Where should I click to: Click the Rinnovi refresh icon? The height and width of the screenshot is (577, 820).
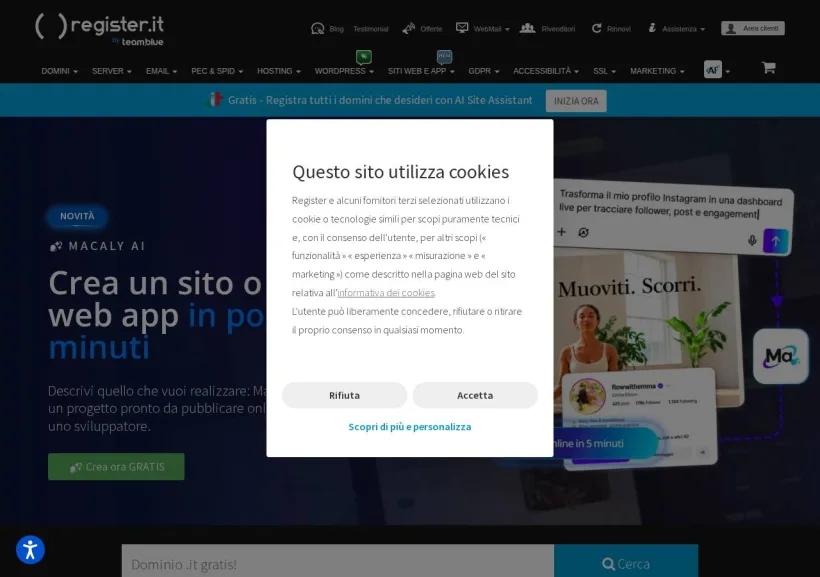(596, 28)
